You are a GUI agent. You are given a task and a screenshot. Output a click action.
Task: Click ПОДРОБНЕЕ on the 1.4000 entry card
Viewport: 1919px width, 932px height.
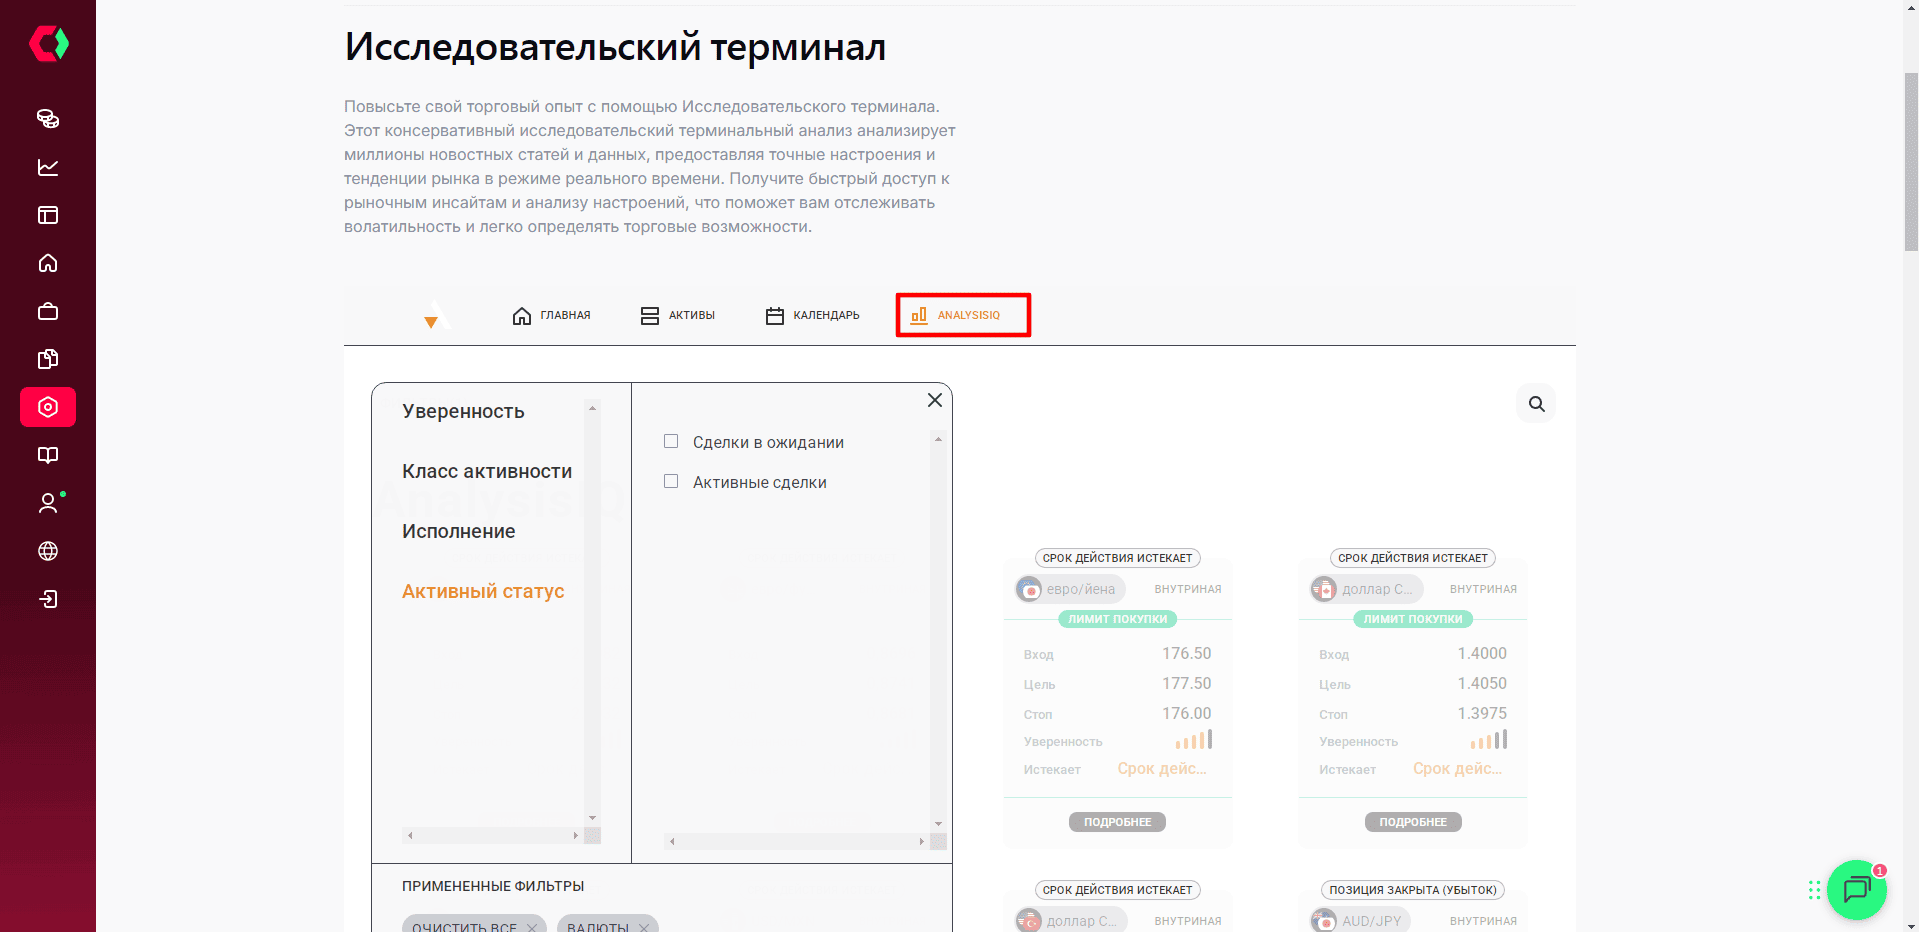click(1413, 822)
